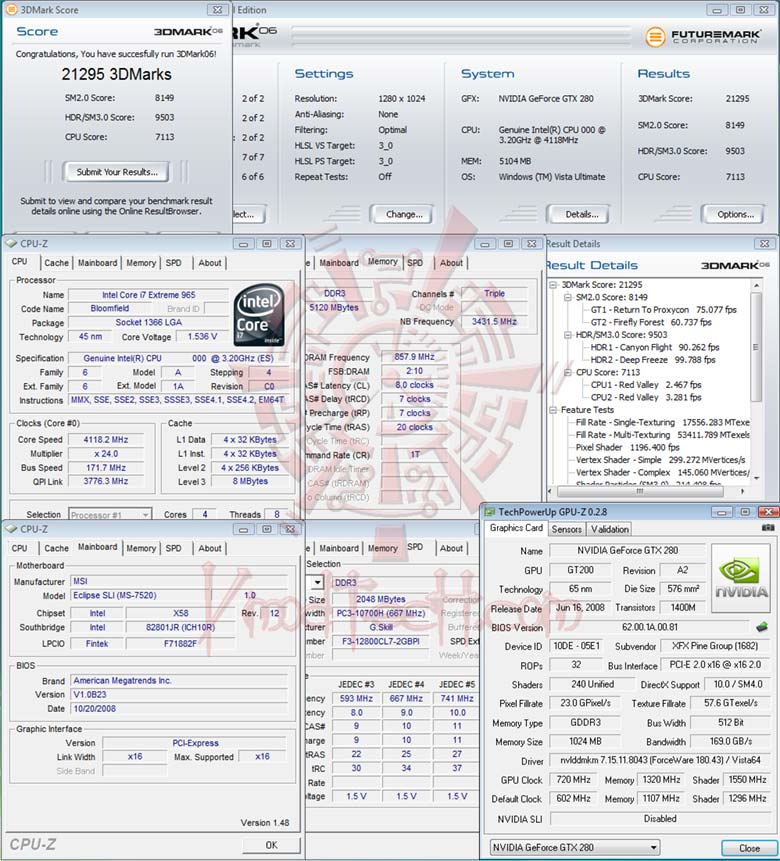Click the Close button in GPU-Z
This screenshot has height=861, width=780.
pos(749,848)
